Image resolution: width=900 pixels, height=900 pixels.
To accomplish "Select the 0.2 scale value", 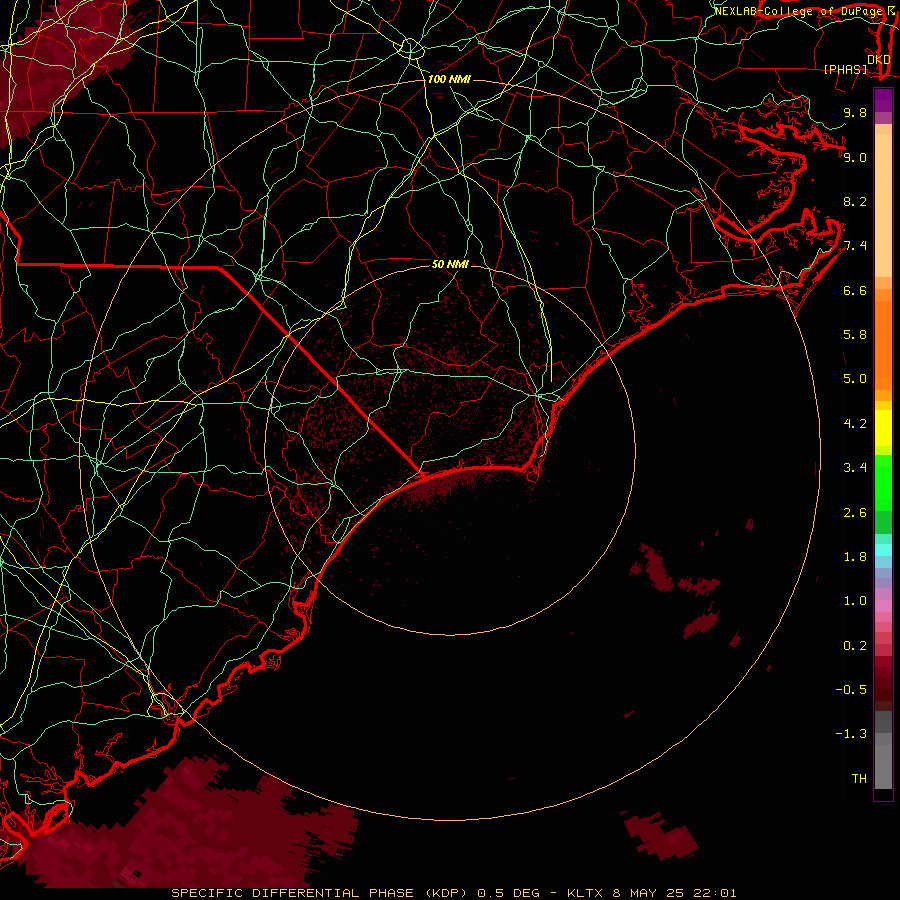I will (x=855, y=646).
